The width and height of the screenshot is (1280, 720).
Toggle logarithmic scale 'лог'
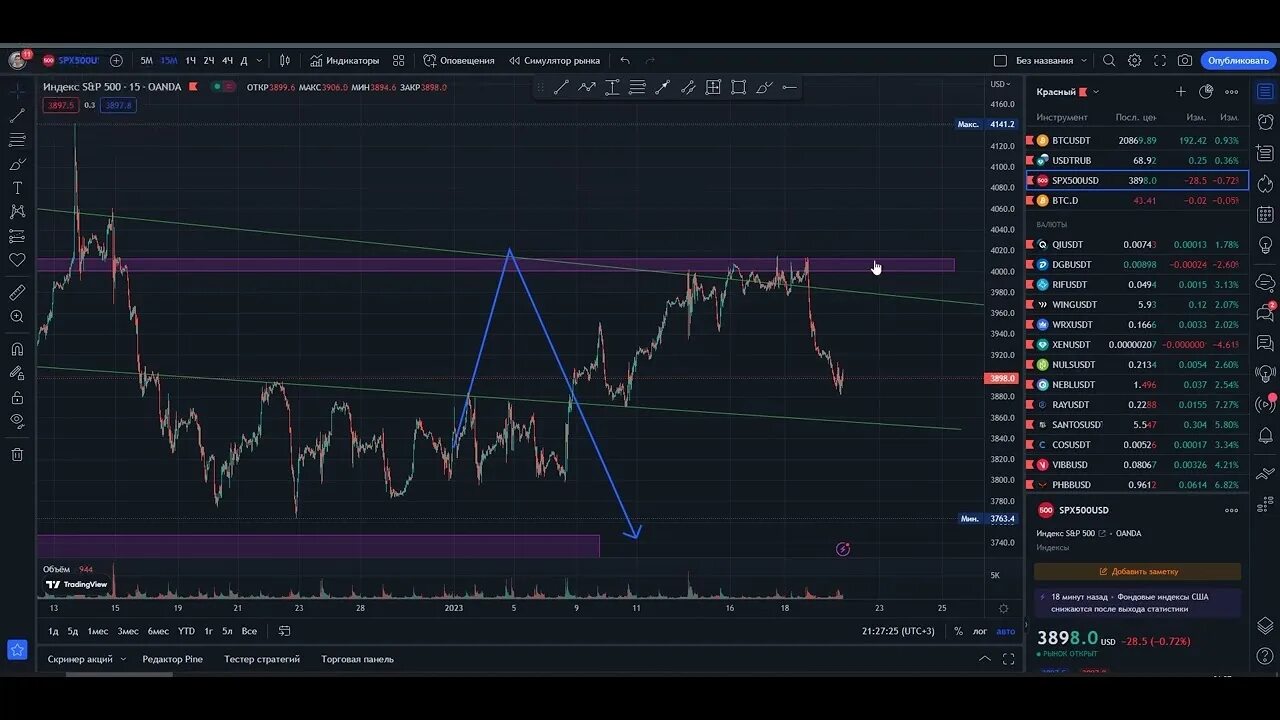coord(980,631)
